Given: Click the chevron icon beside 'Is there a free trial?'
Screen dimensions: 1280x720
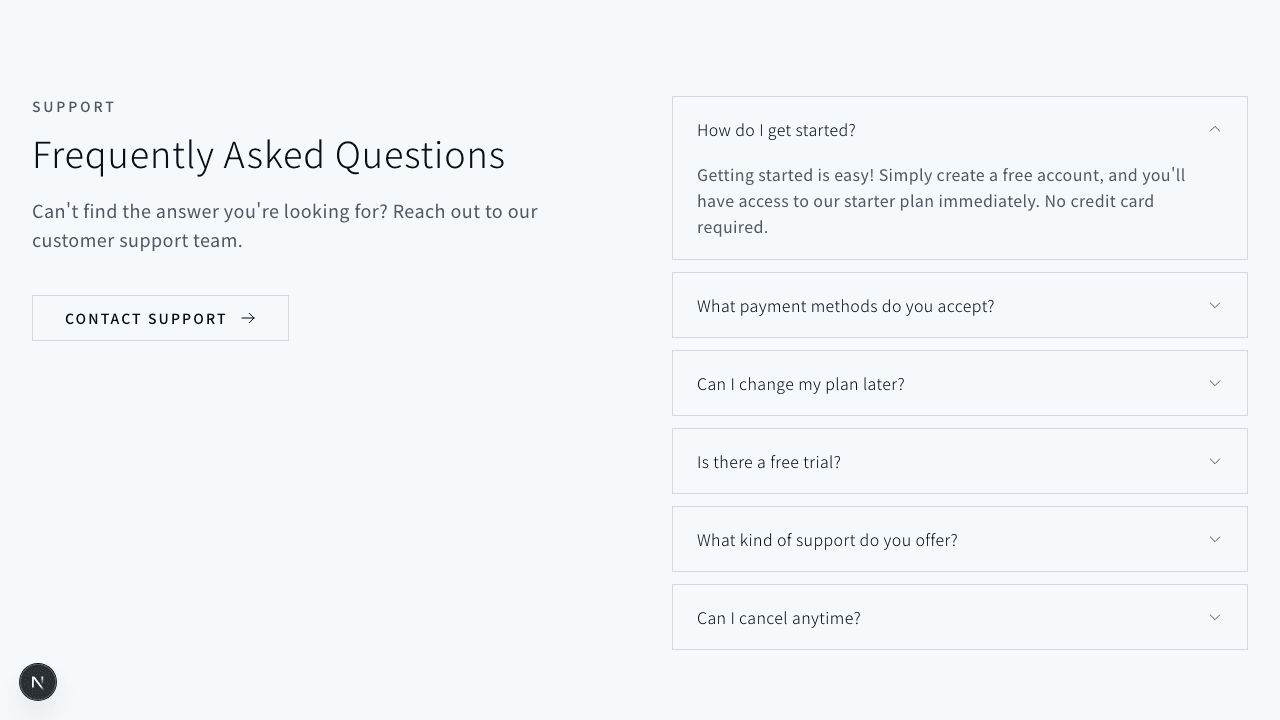Looking at the screenshot, I should [x=1215, y=461].
